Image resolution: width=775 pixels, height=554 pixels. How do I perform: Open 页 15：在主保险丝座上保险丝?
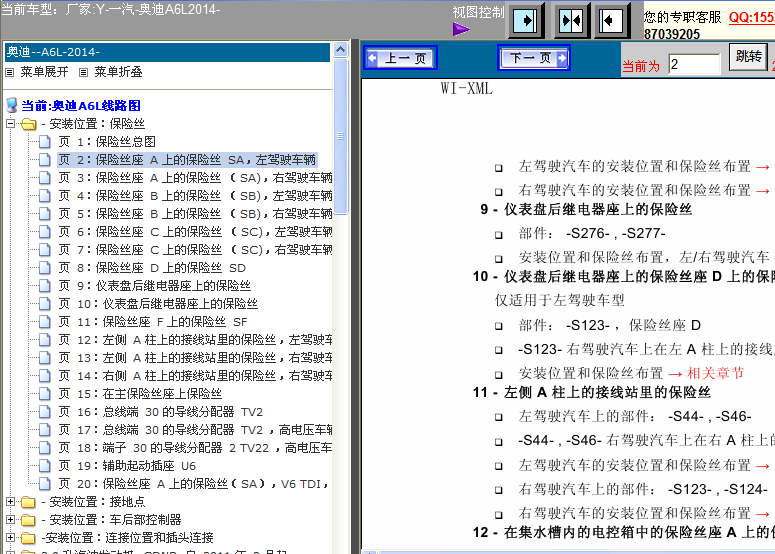pos(140,393)
